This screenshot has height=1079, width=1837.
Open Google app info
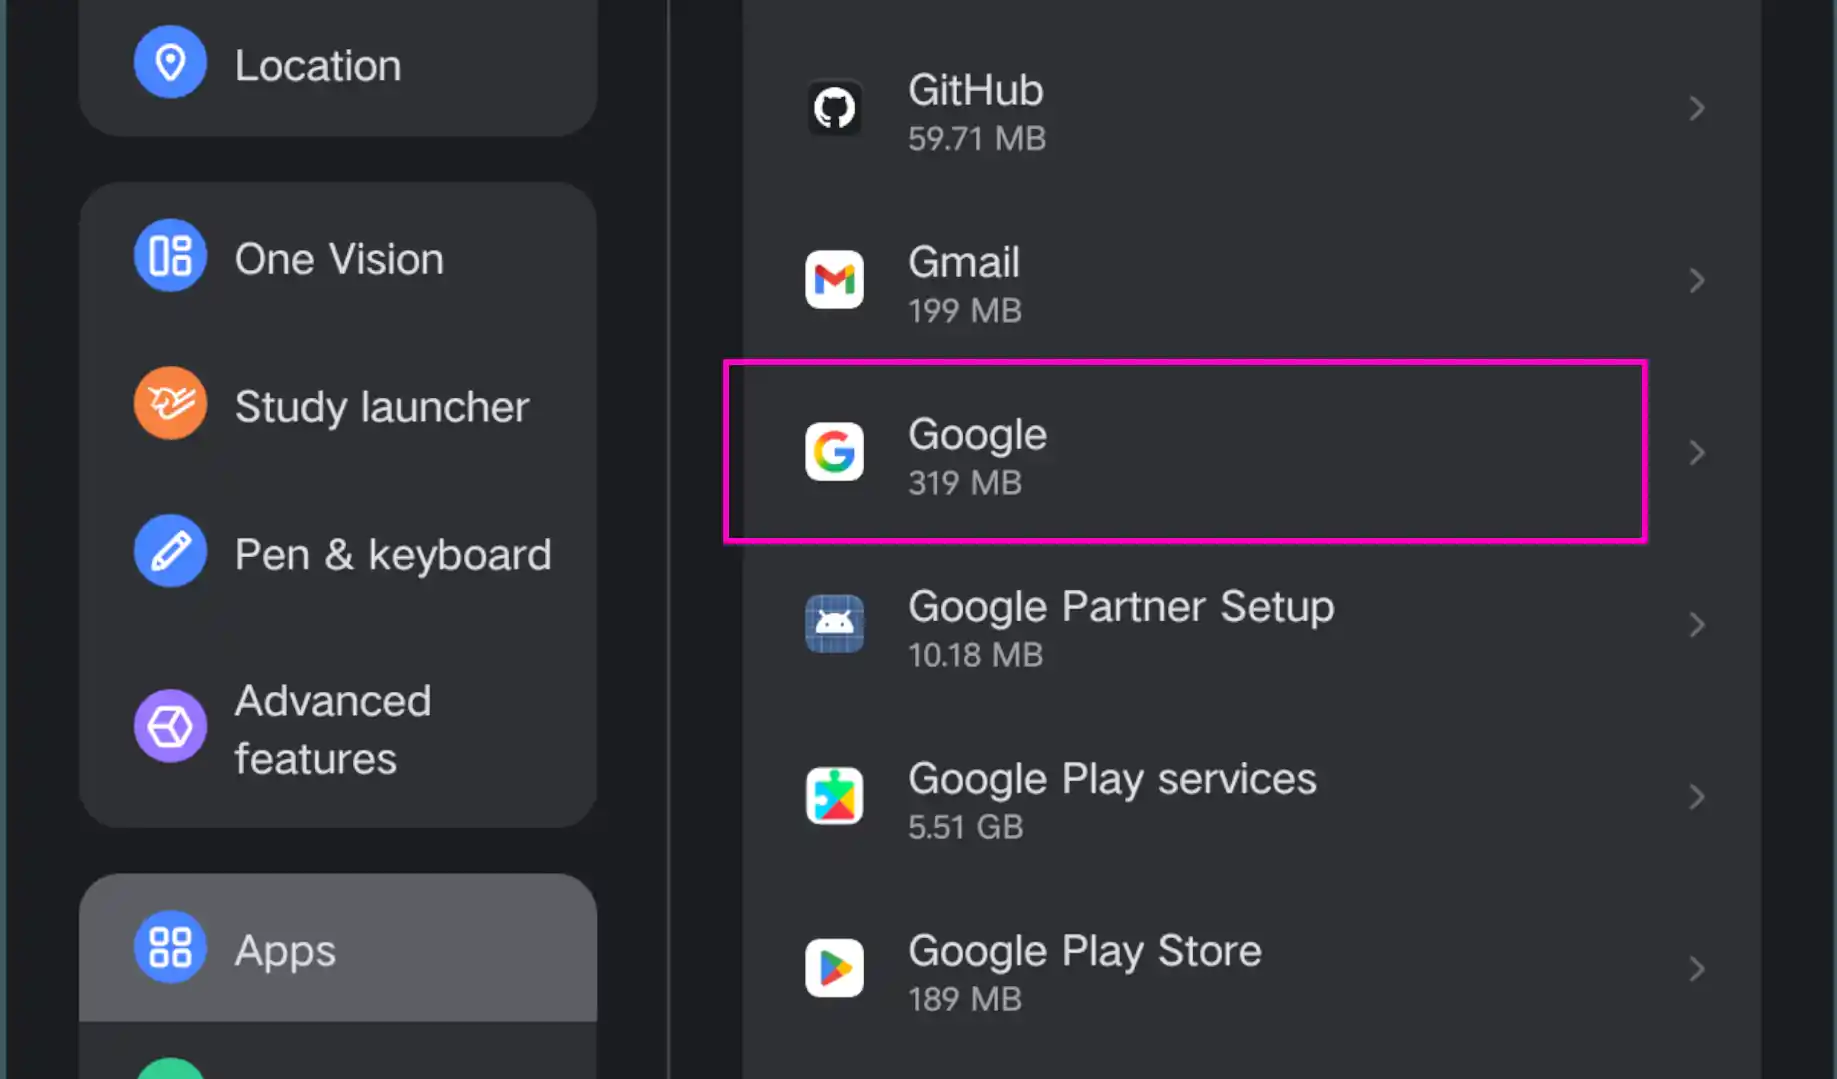coord(1250,453)
